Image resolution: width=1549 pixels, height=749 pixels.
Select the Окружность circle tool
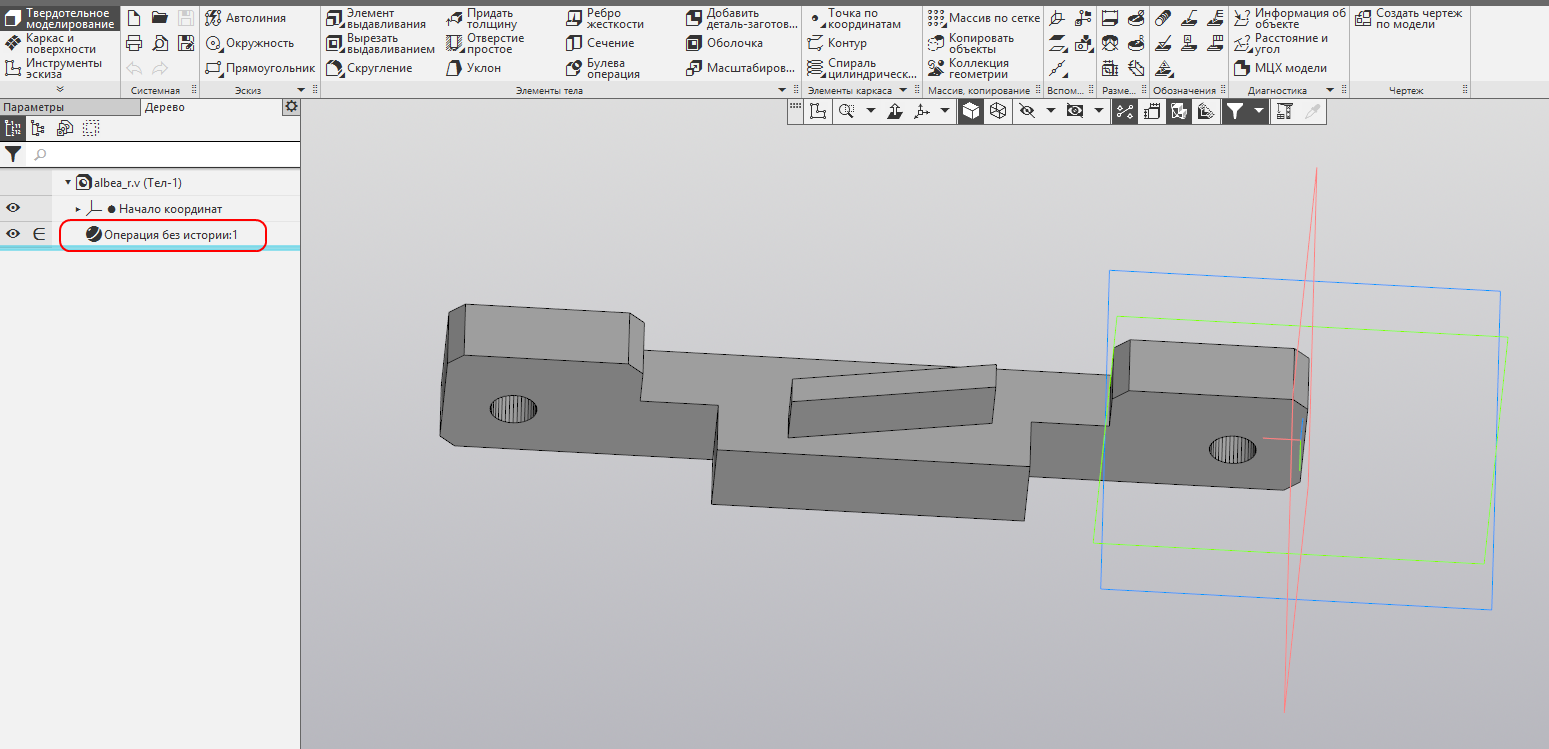click(x=250, y=43)
